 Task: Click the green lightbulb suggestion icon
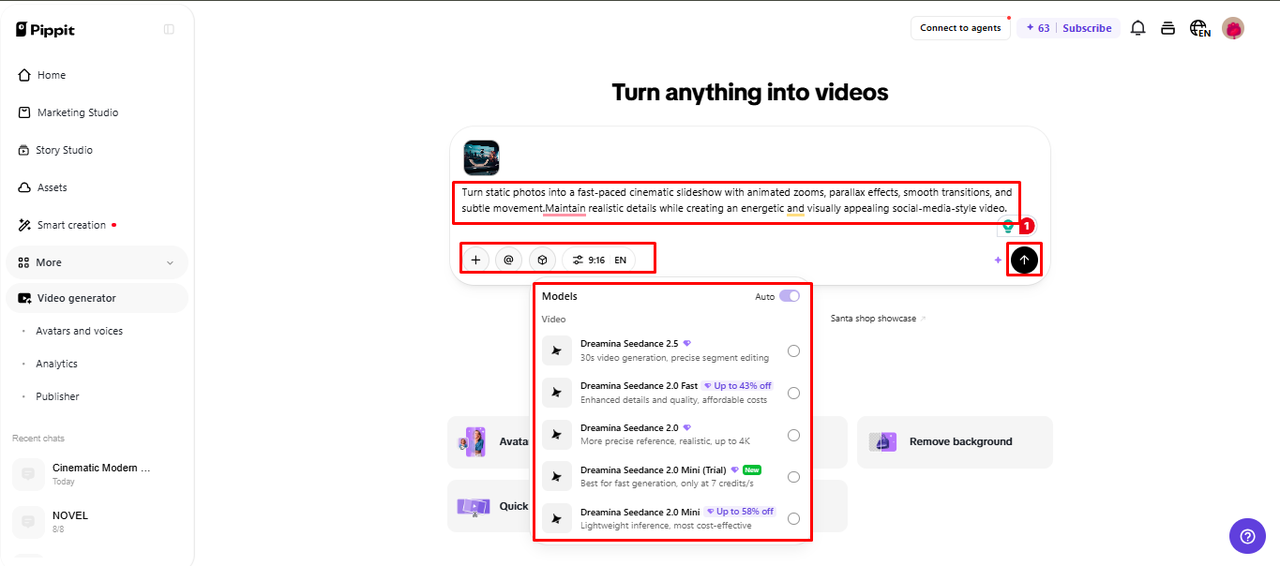point(1008,227)
